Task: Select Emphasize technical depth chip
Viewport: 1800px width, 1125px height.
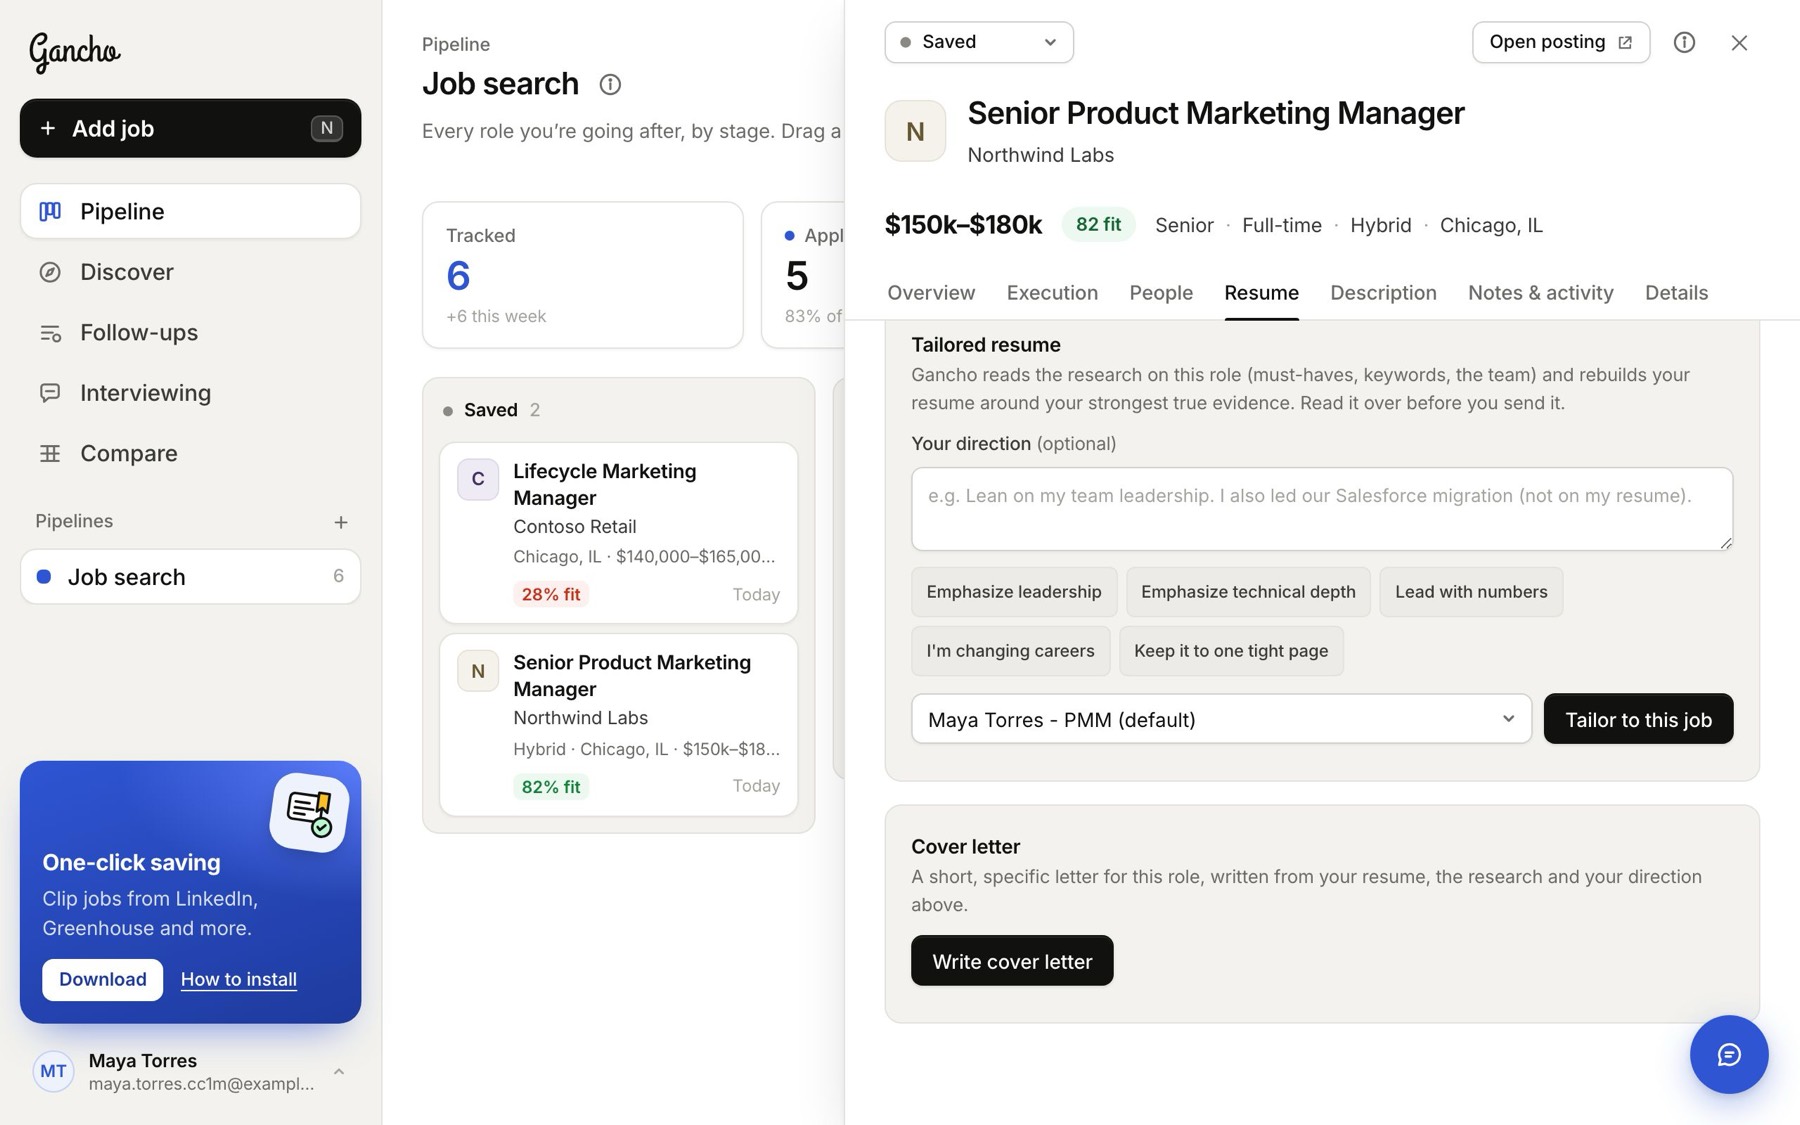Action: pos(1248,592)
